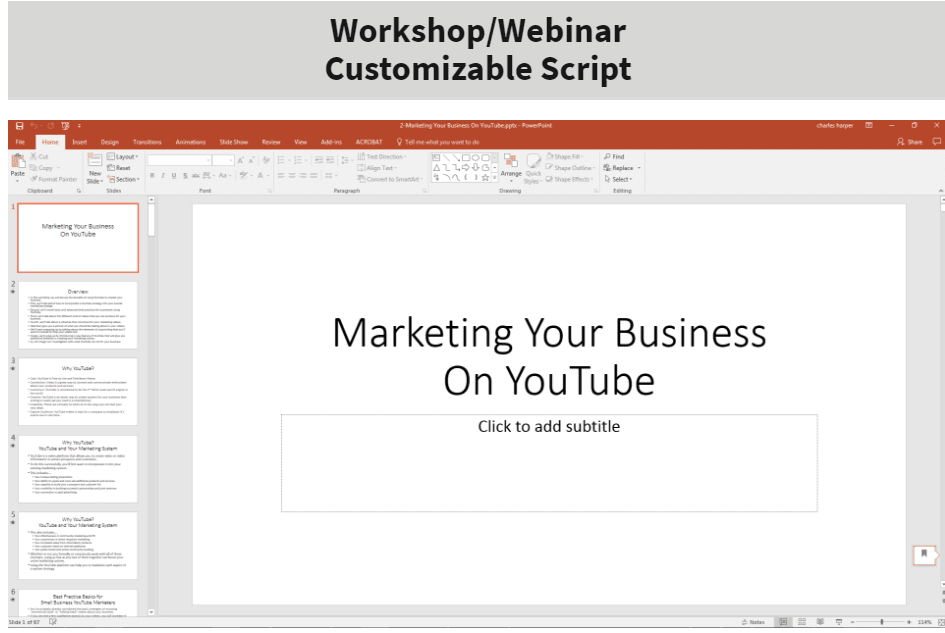This screenshot has height=633, width=945.
Task: Switch to the Design ribbon tab
Action: (x=110, y=142)
